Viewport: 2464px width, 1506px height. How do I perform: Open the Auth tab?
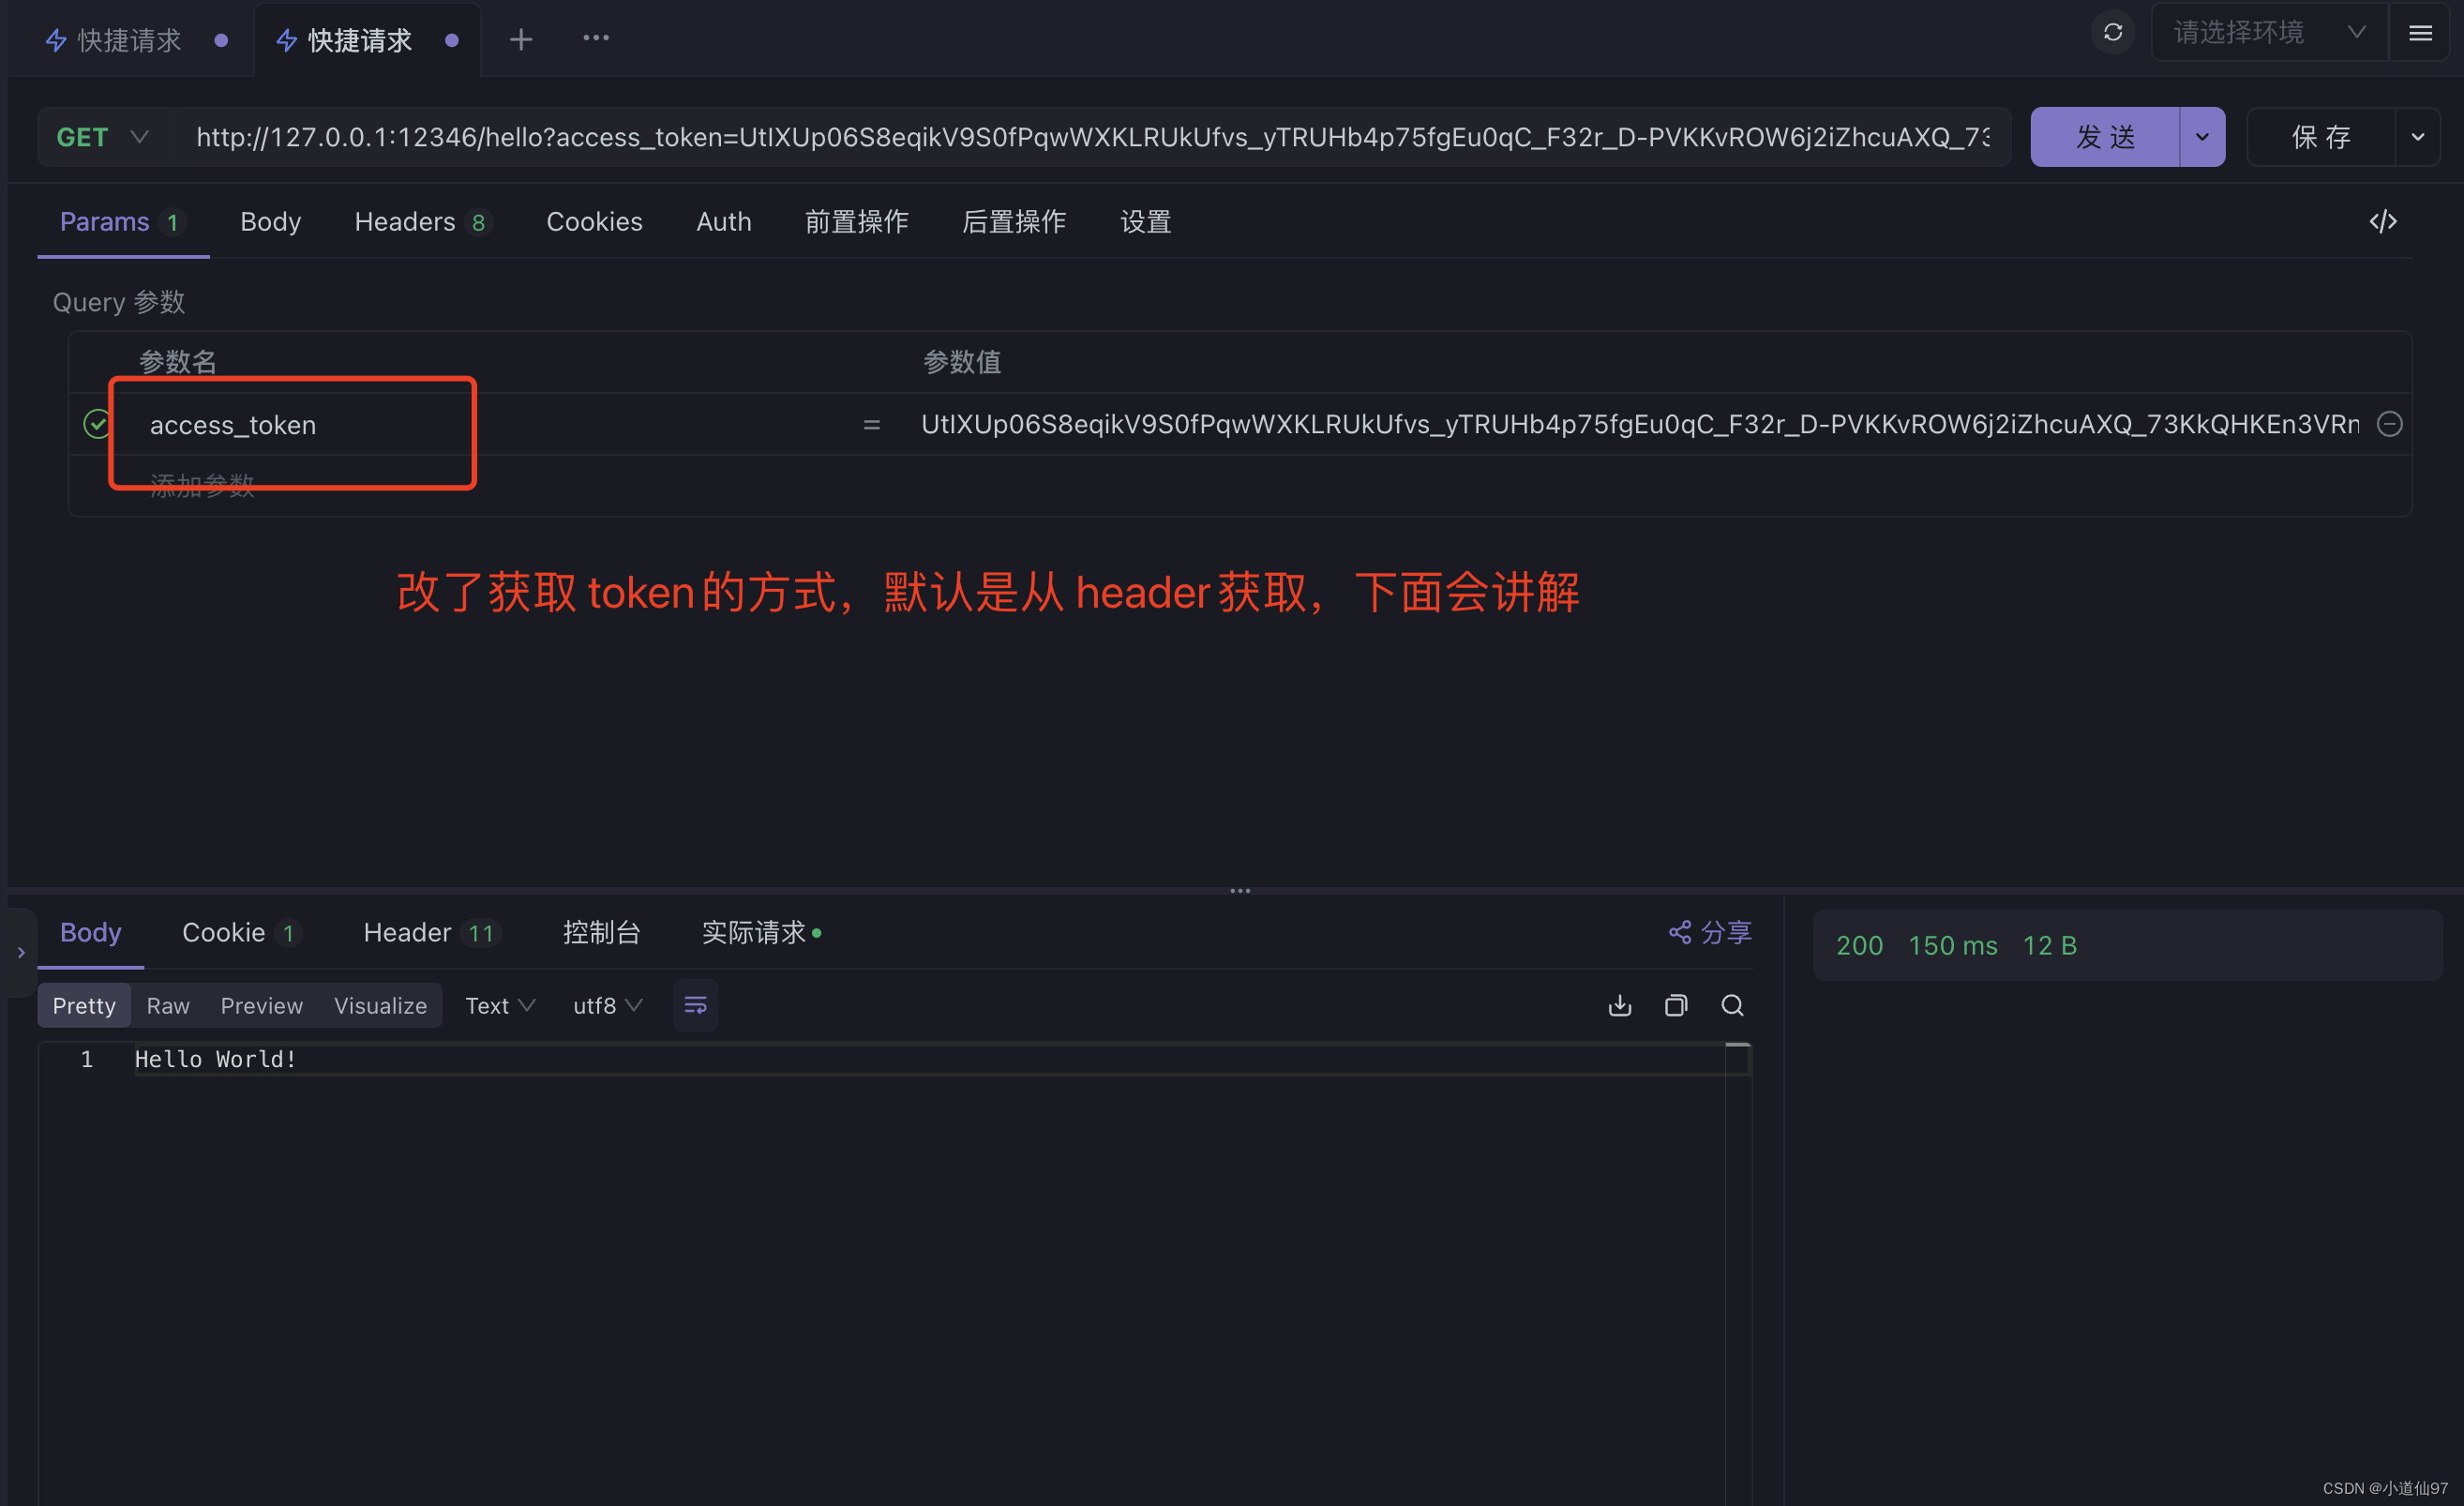(x=723, y=222)
